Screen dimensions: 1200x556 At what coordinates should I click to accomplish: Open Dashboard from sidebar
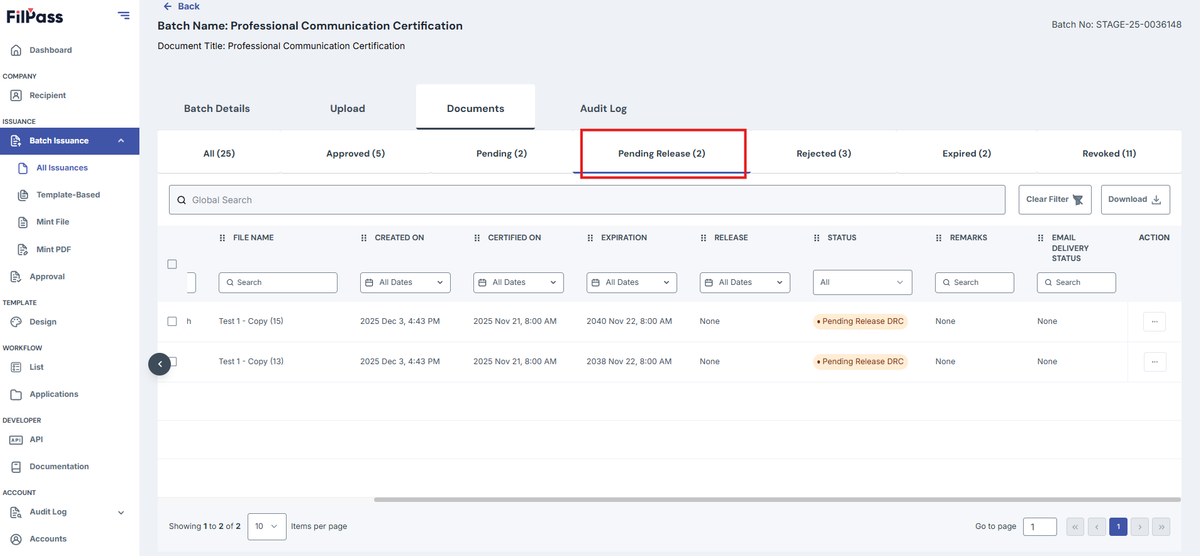[50, 50]
